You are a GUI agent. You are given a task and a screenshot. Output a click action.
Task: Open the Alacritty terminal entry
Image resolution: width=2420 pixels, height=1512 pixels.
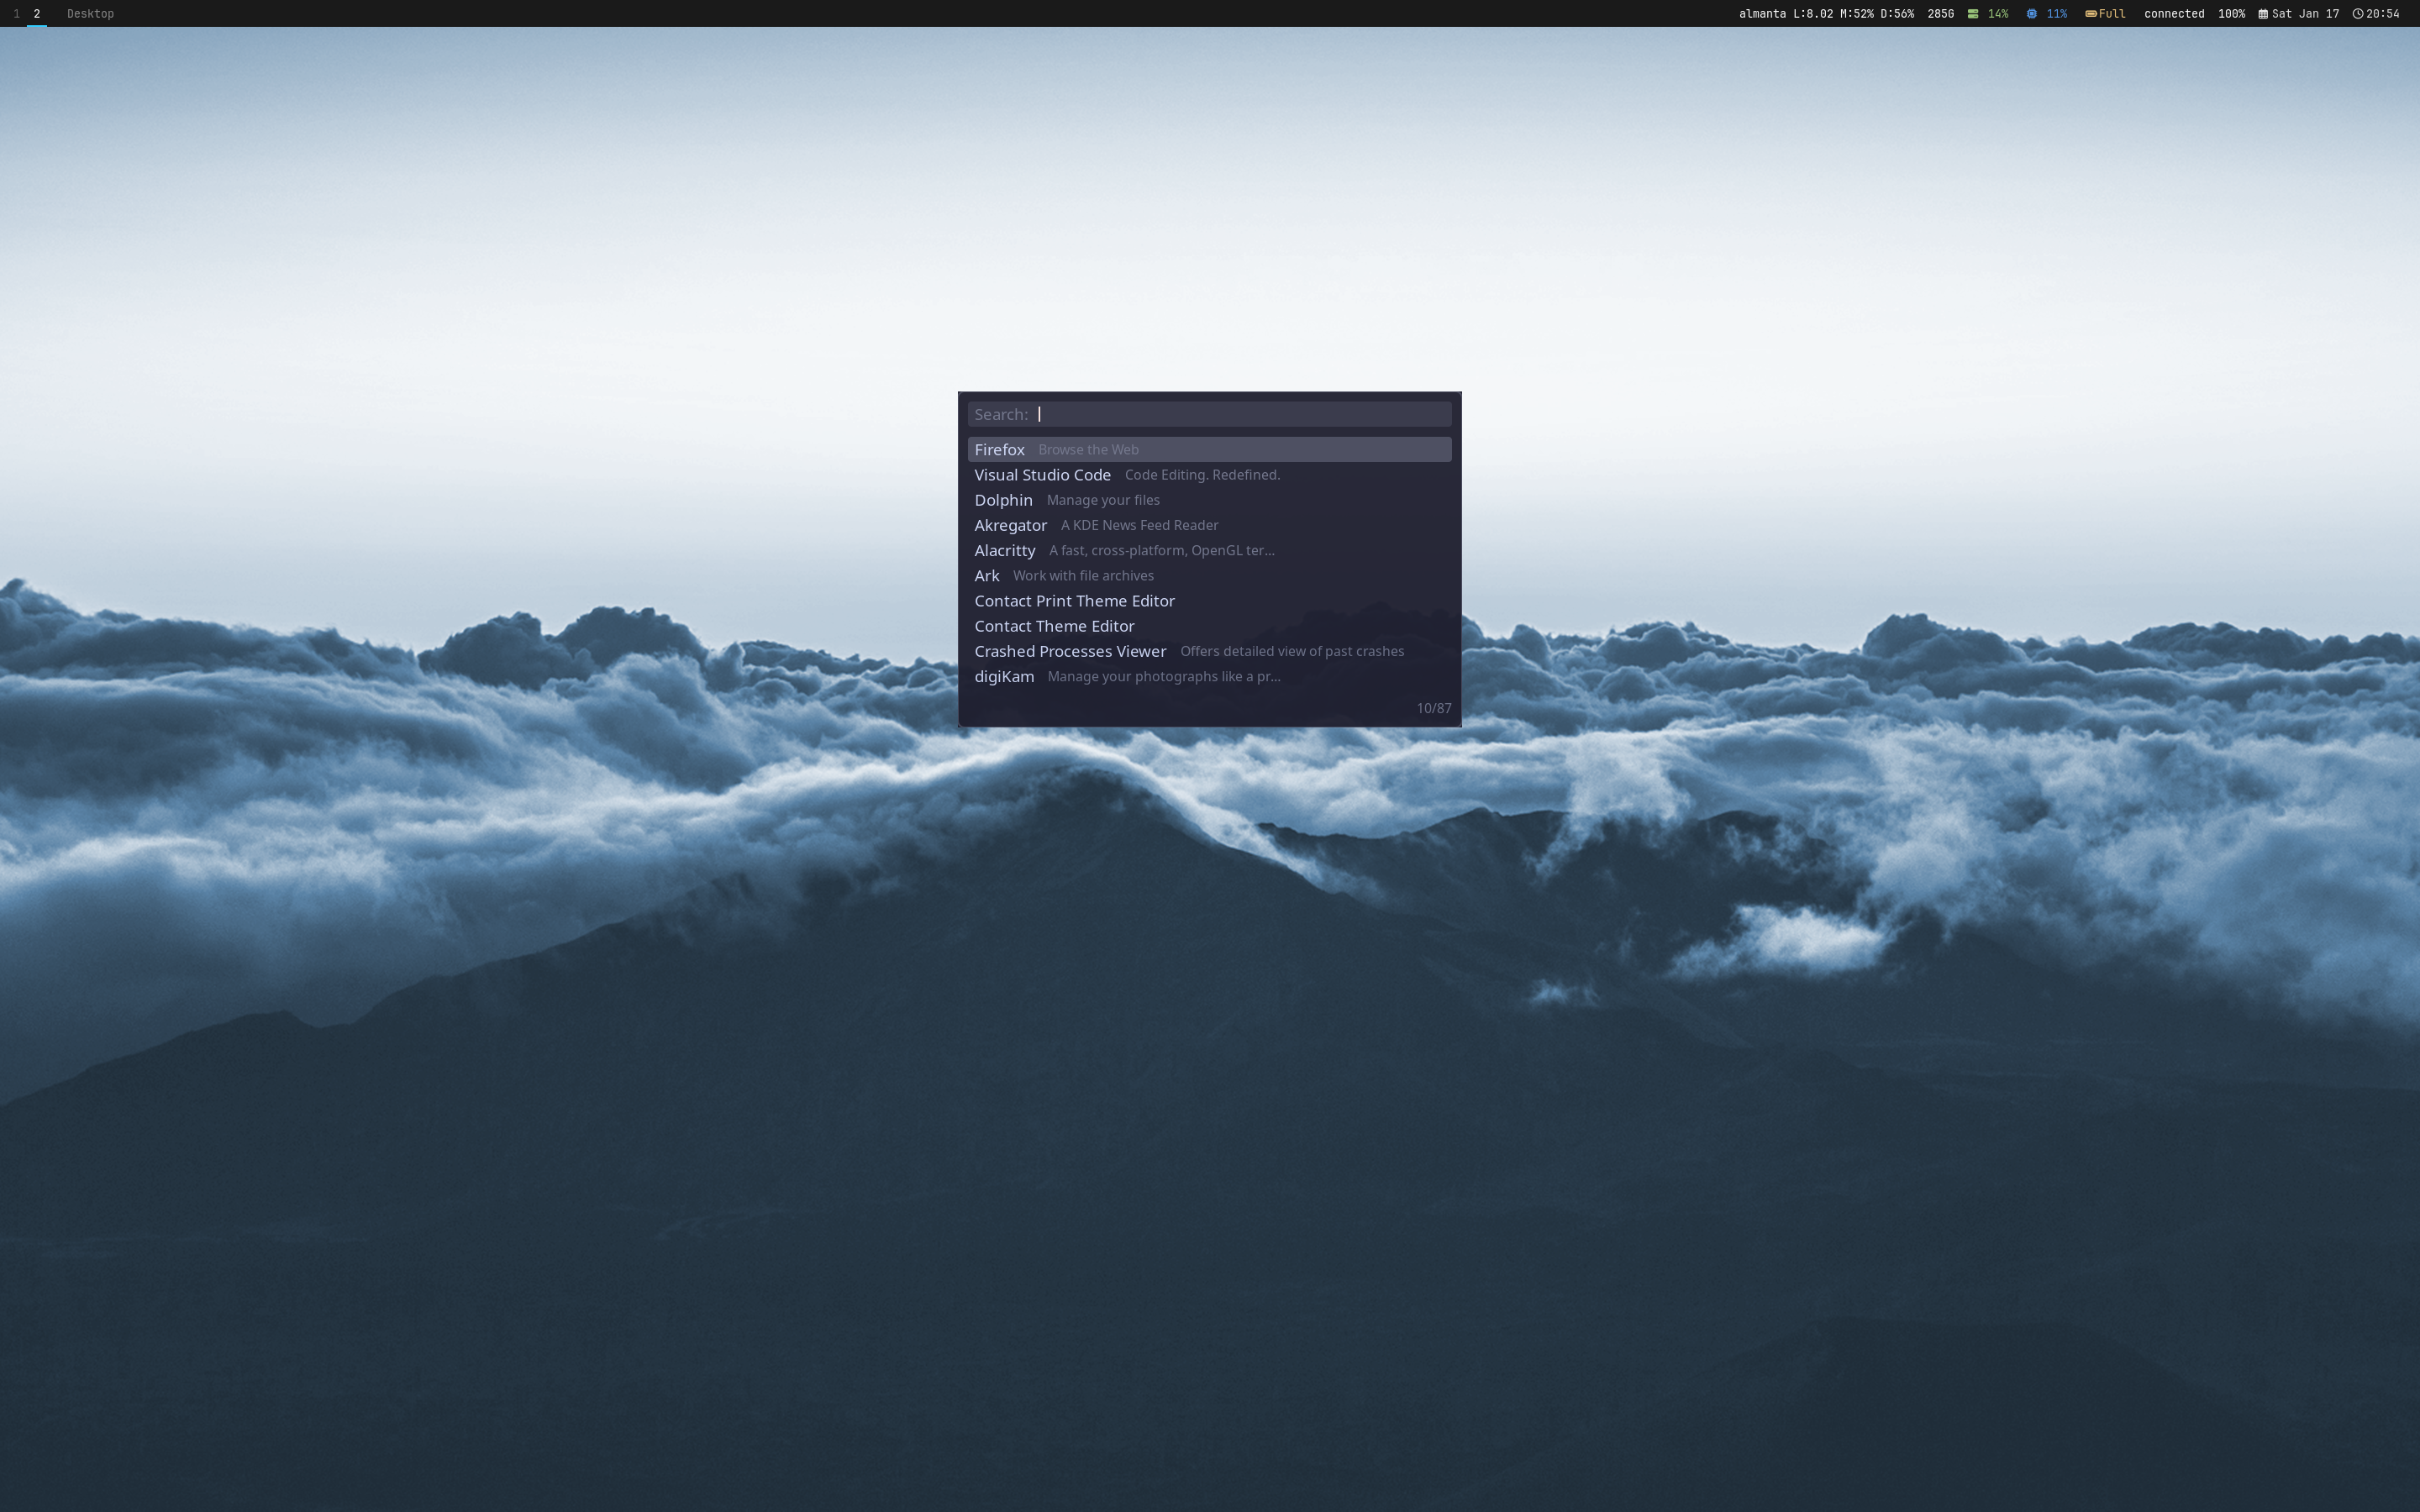1005,550
